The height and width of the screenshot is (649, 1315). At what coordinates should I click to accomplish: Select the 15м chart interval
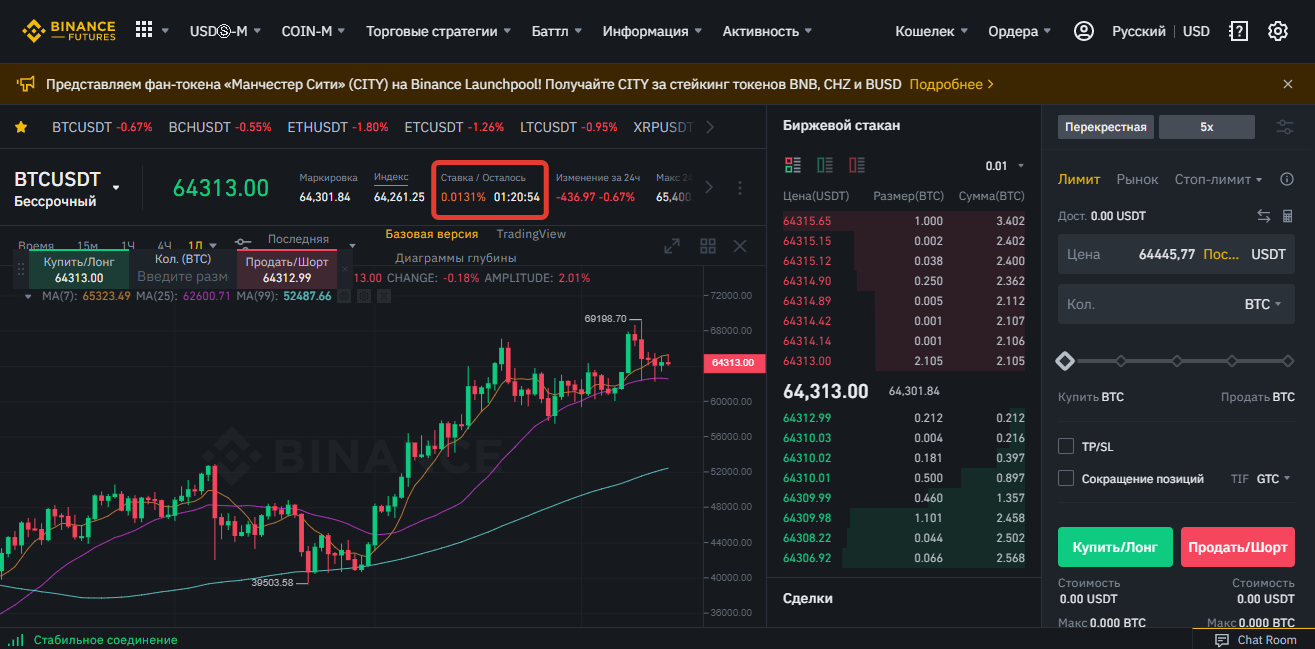88,246
